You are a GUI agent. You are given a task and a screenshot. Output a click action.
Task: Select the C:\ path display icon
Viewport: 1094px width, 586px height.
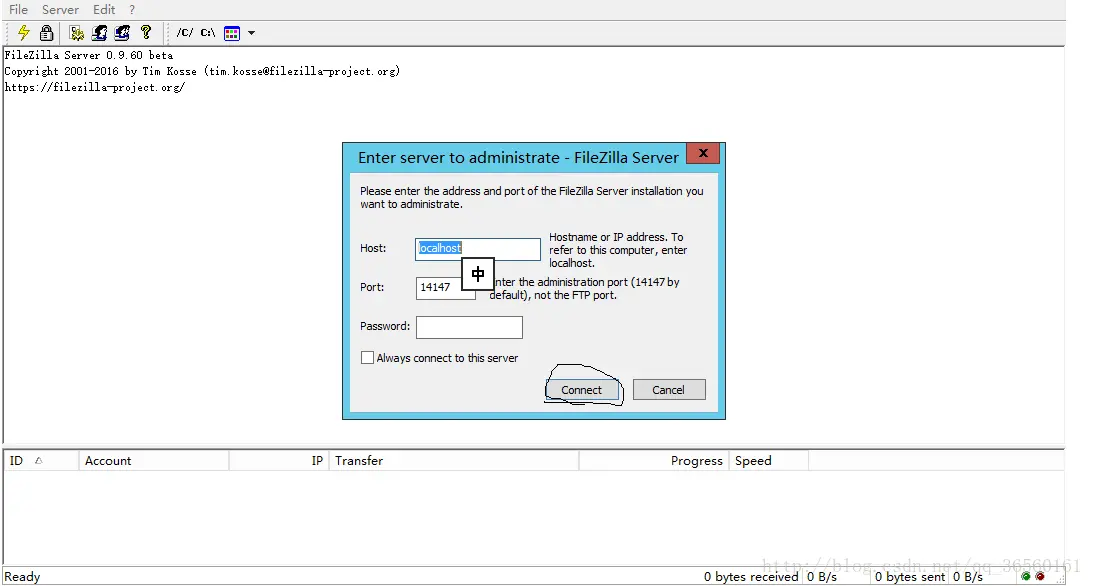(x=208, y=33)
